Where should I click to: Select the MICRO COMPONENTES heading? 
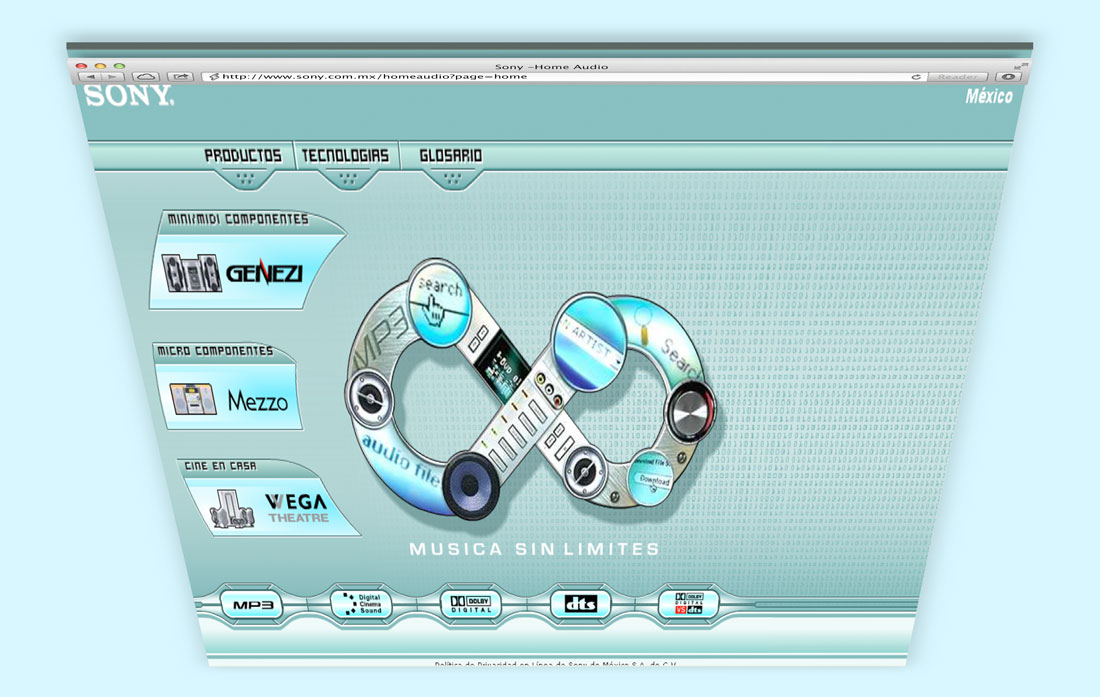[x=215, y=351]
